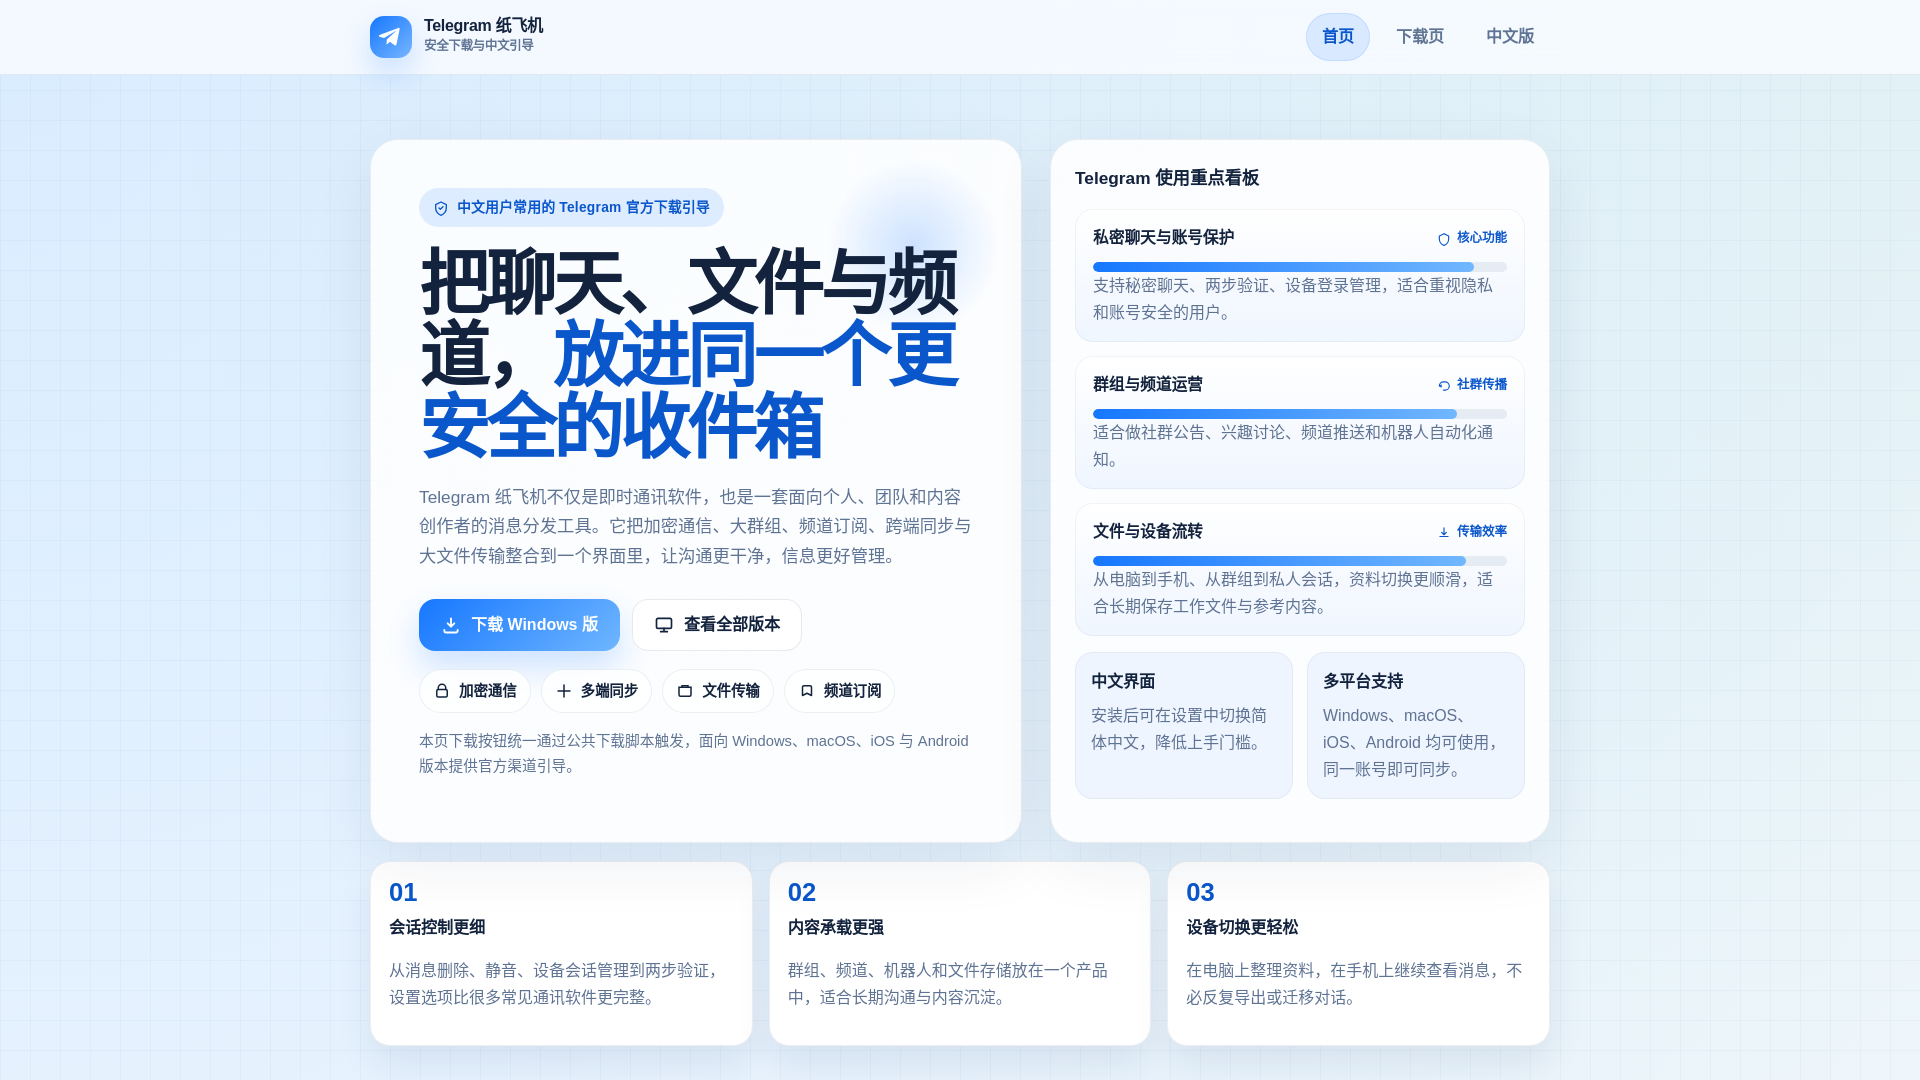Switch to the 中文版 navigation tab
Screen dimensions: 1920x1080
click(1510, 37)
